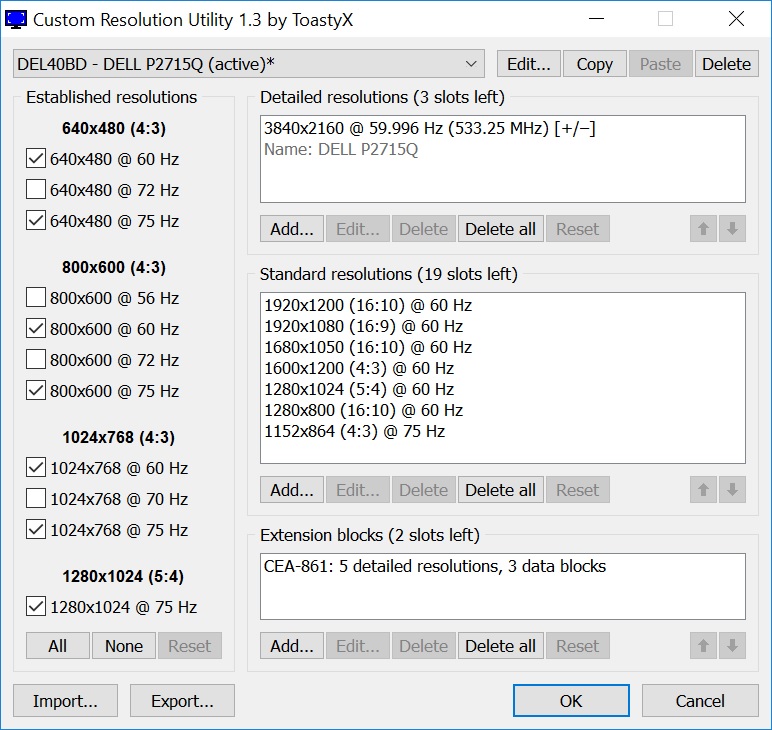Uncheck 640x480 @ 60 Hz checkbox
The height and width of the screenshot is (730, 772).
point(36,159)
